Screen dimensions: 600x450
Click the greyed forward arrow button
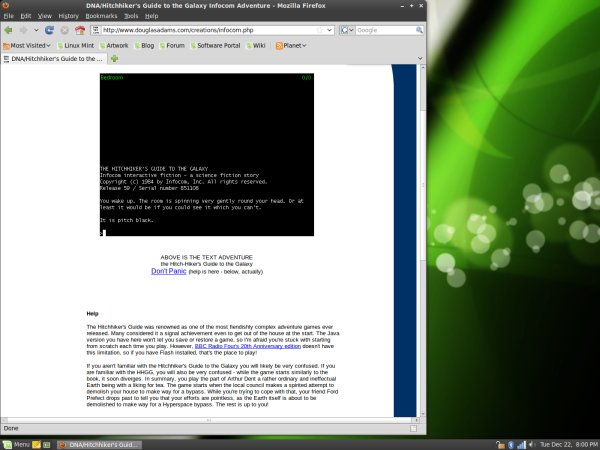click(x=24, y=30)
